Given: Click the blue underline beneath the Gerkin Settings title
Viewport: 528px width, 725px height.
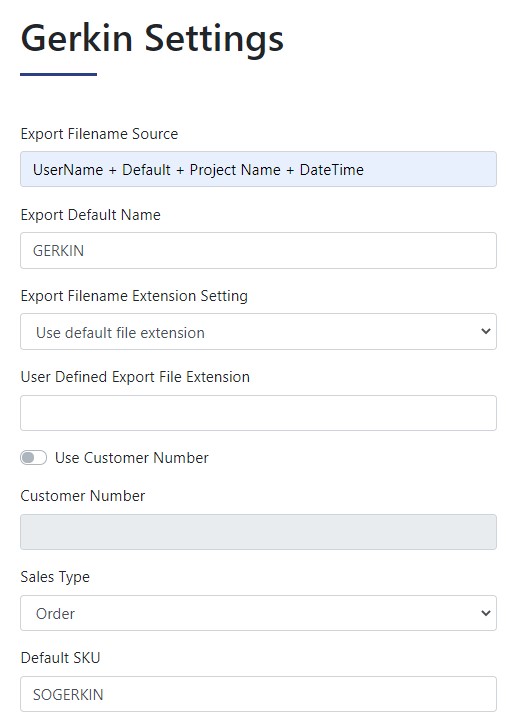Looking at the screenshot, I should 58,74.
